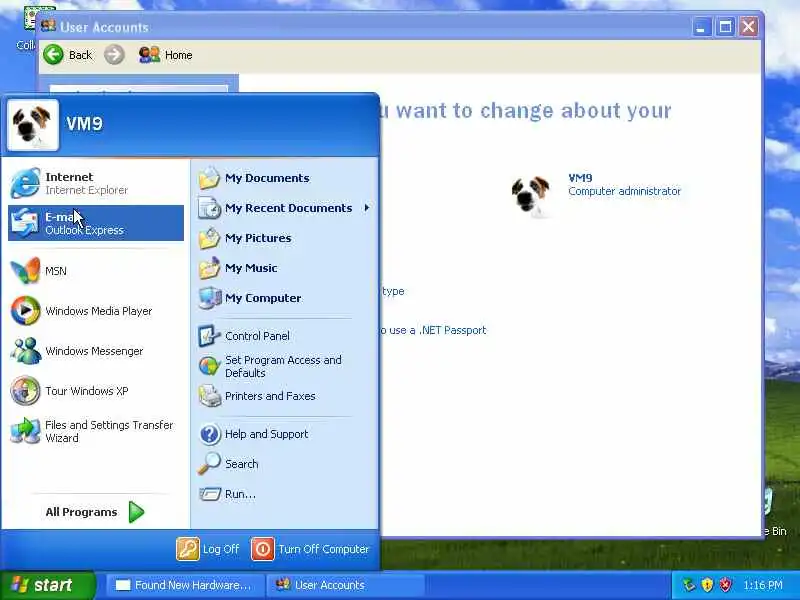Open Help and Support

(x=285, y=434)
